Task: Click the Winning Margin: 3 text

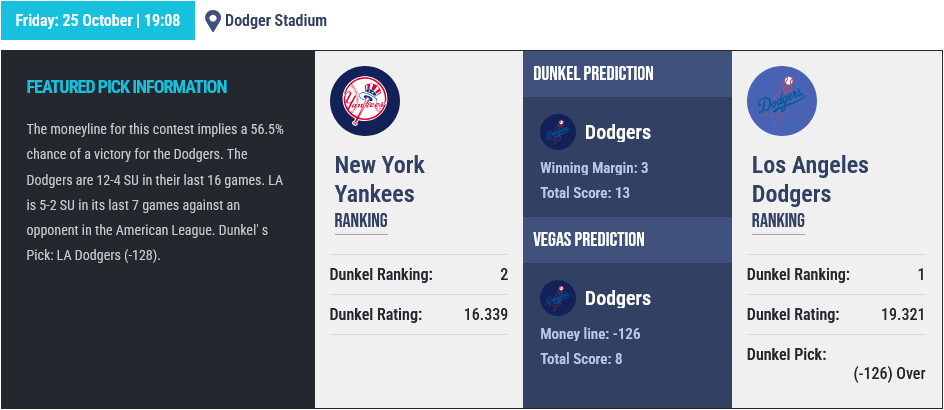Action: (594, 167)
